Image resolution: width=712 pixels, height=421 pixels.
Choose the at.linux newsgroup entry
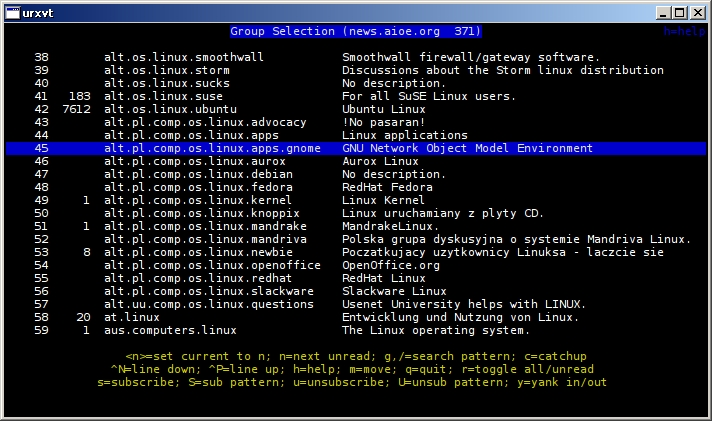point(132,317)
